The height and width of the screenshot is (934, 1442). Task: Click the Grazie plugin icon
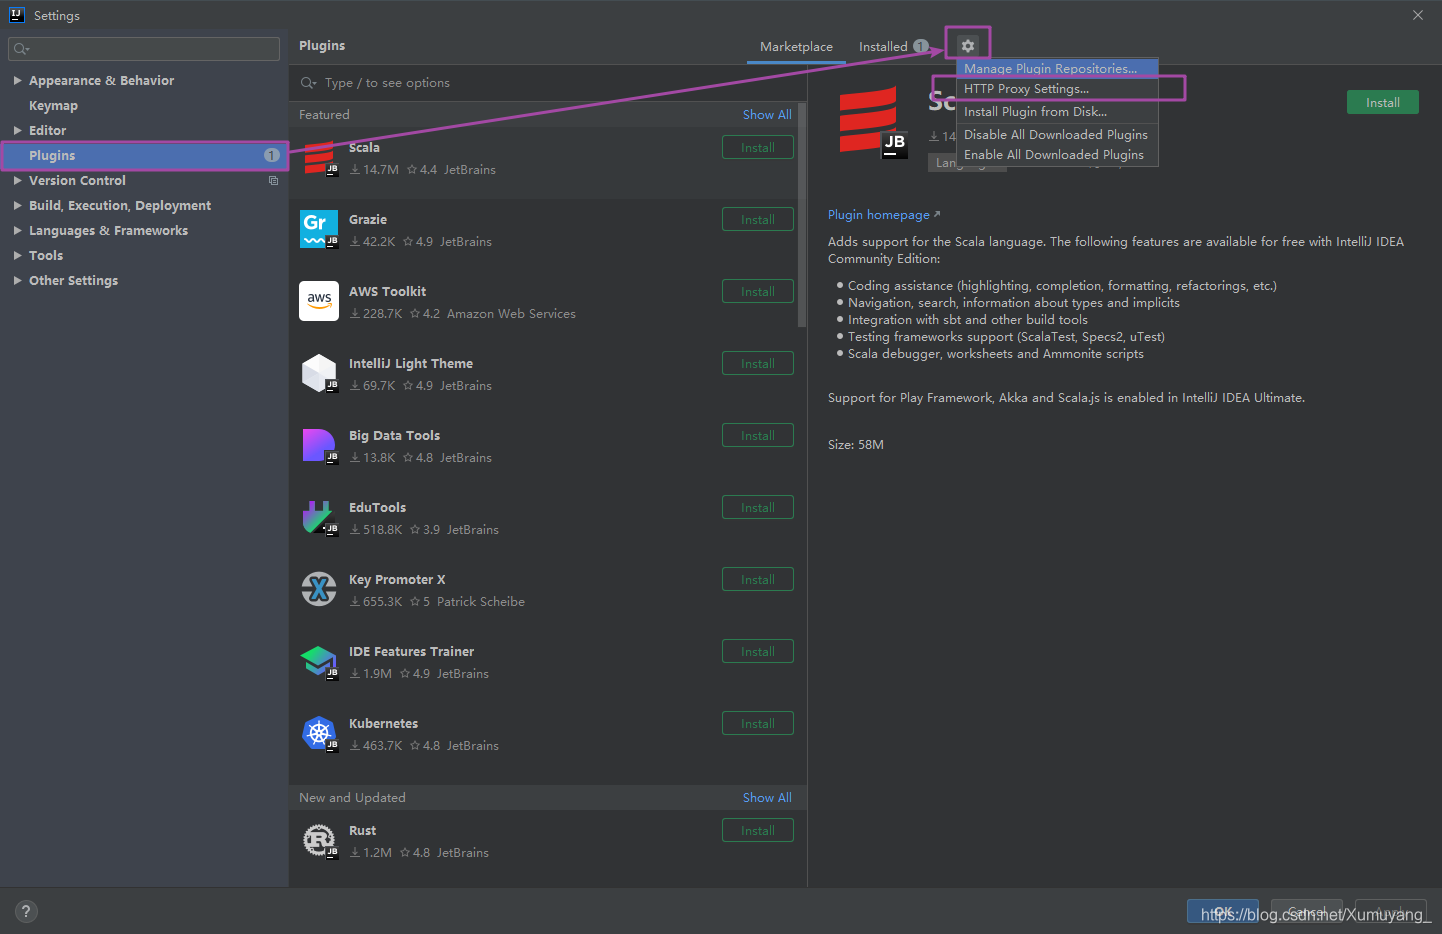pos(319,230)
